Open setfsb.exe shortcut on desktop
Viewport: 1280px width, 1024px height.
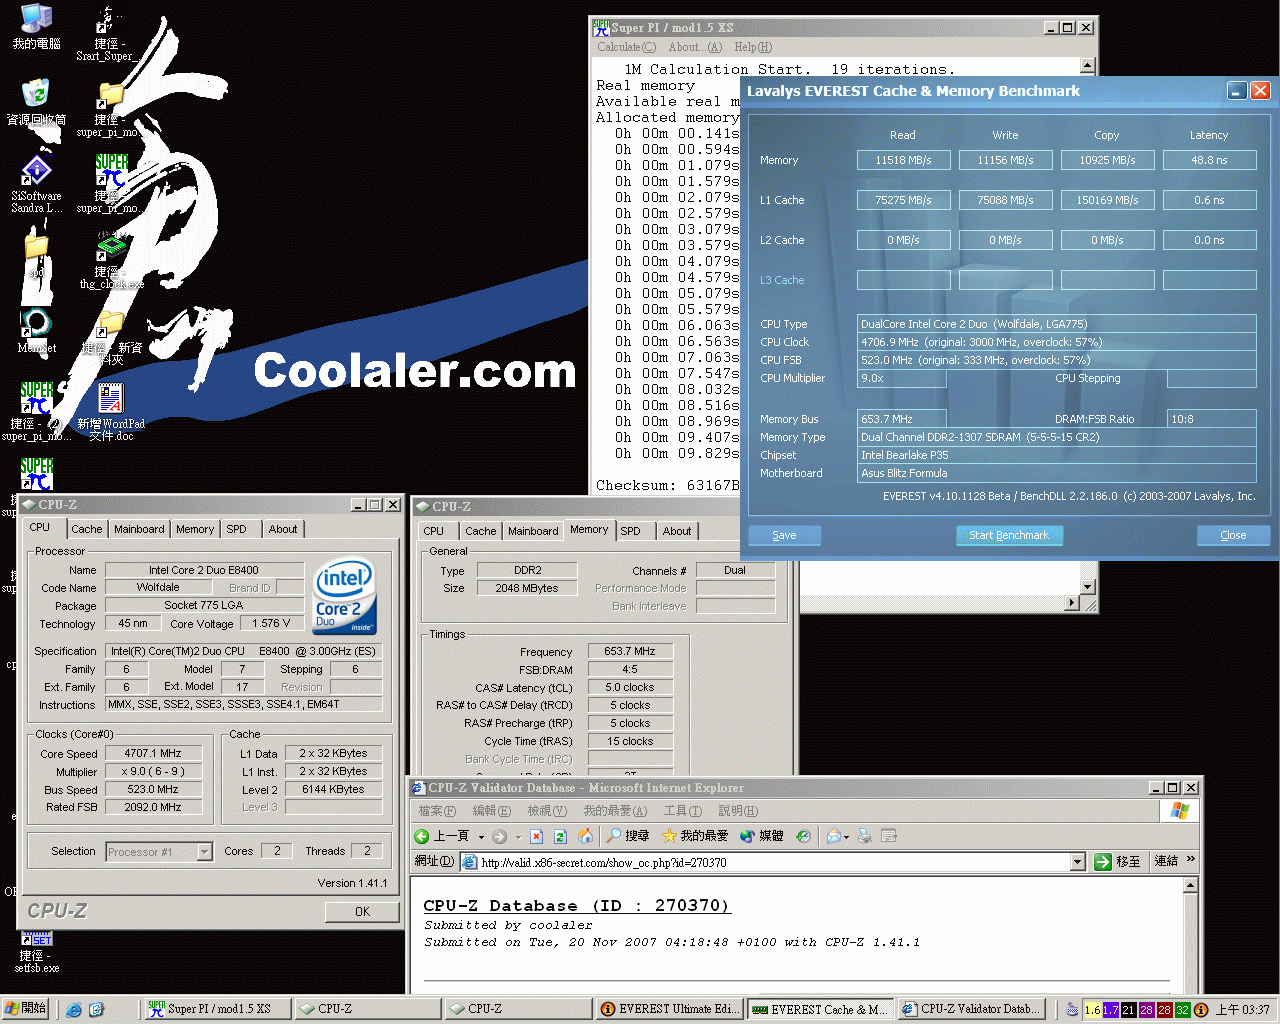click(36, 953)
